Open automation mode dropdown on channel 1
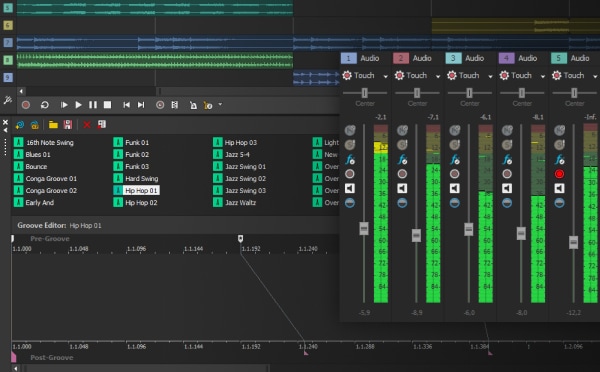 click(385, 76)
